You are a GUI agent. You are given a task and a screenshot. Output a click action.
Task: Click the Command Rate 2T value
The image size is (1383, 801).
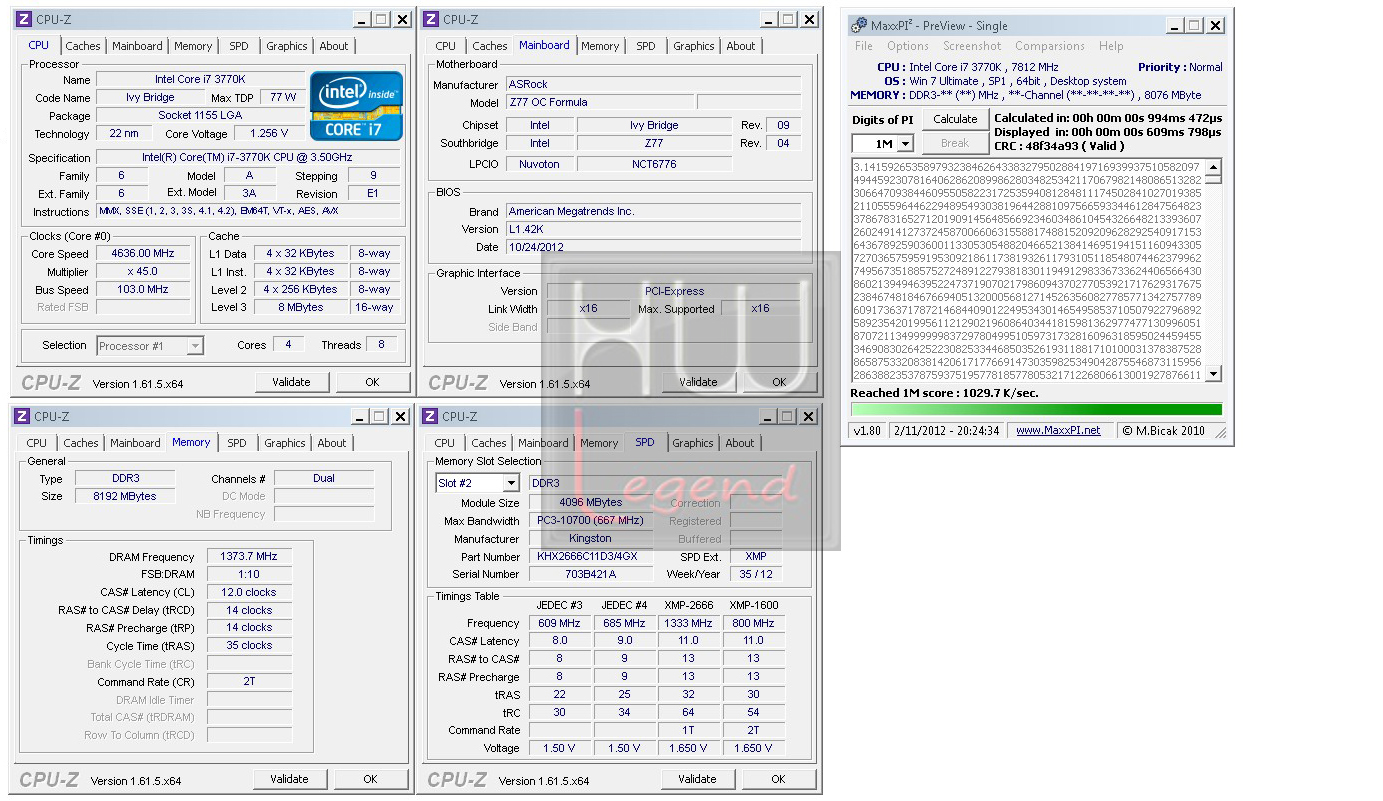[x=249, y=682]
